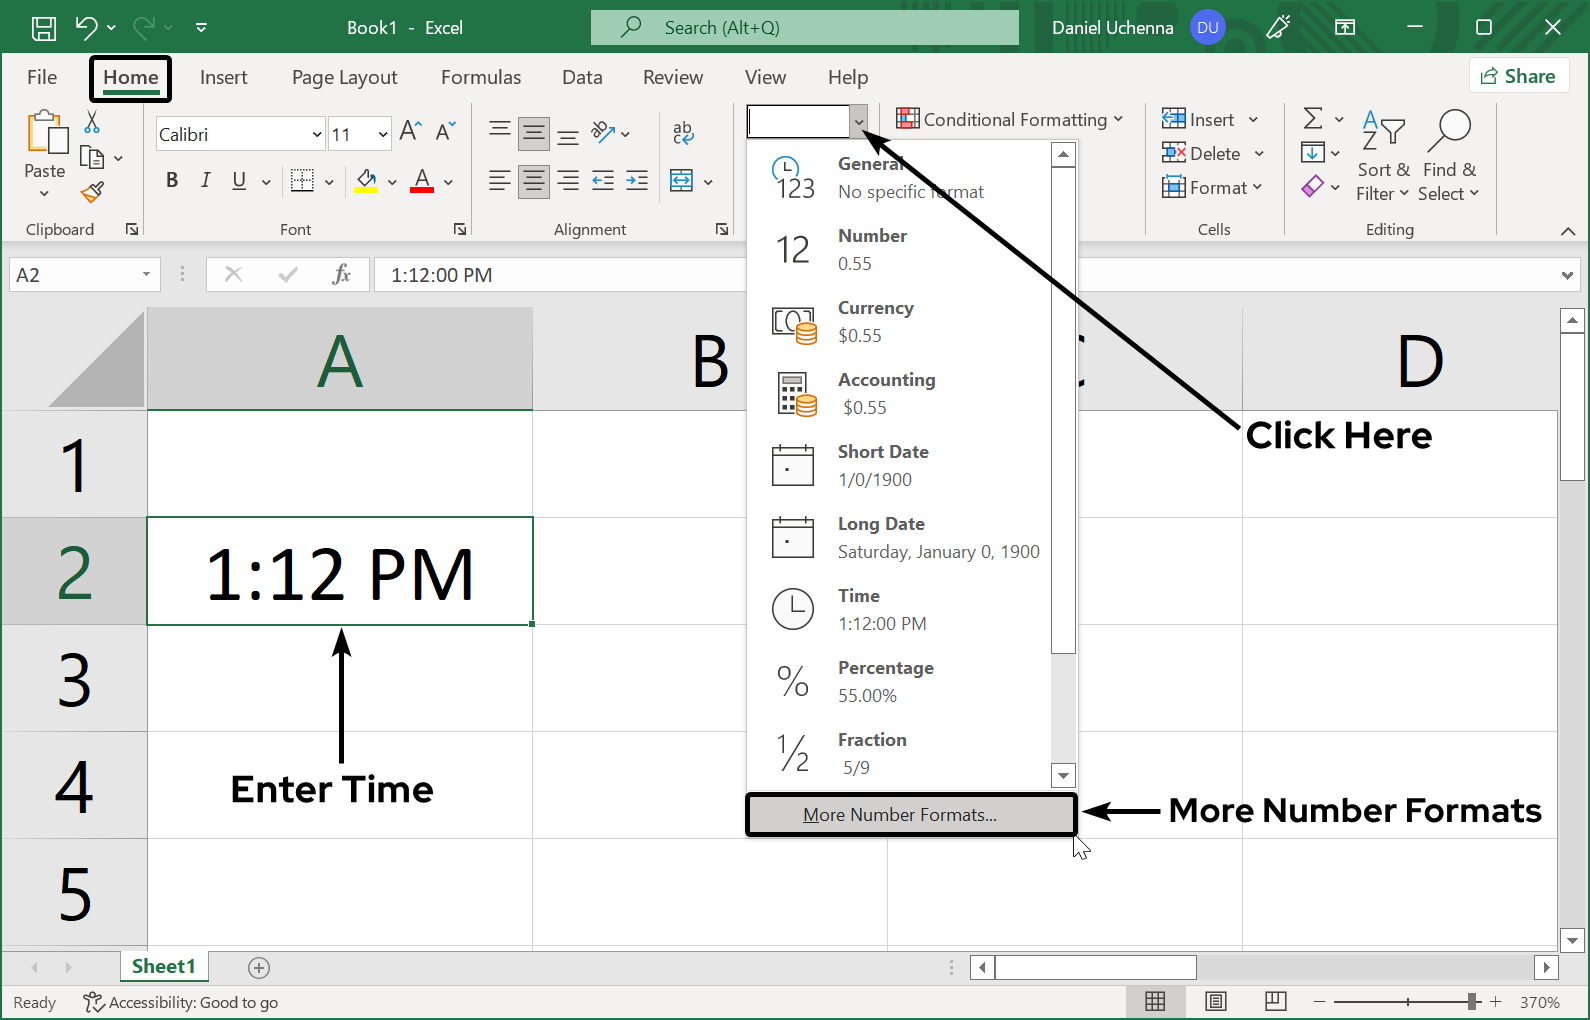Click the Save icon in title bar
Viewport: 1590px width, 1020px height.
[x=44, y=28]
